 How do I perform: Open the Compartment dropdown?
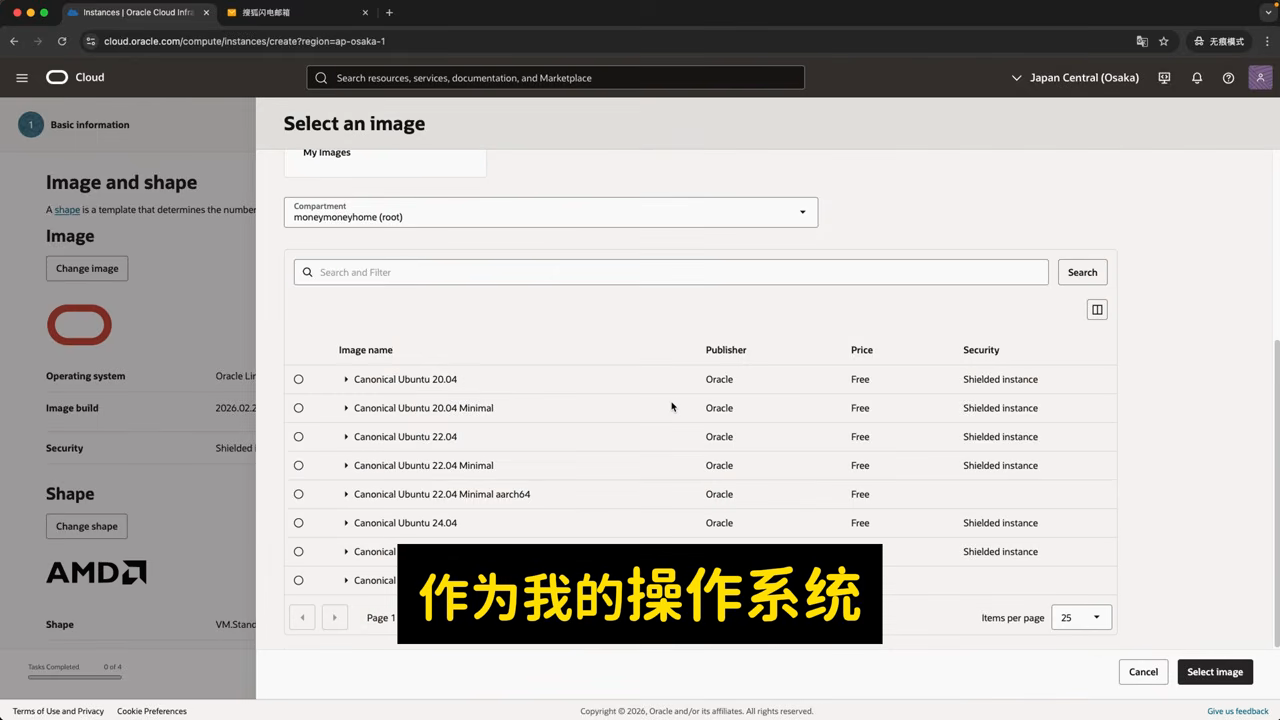[x=551, y=212]
